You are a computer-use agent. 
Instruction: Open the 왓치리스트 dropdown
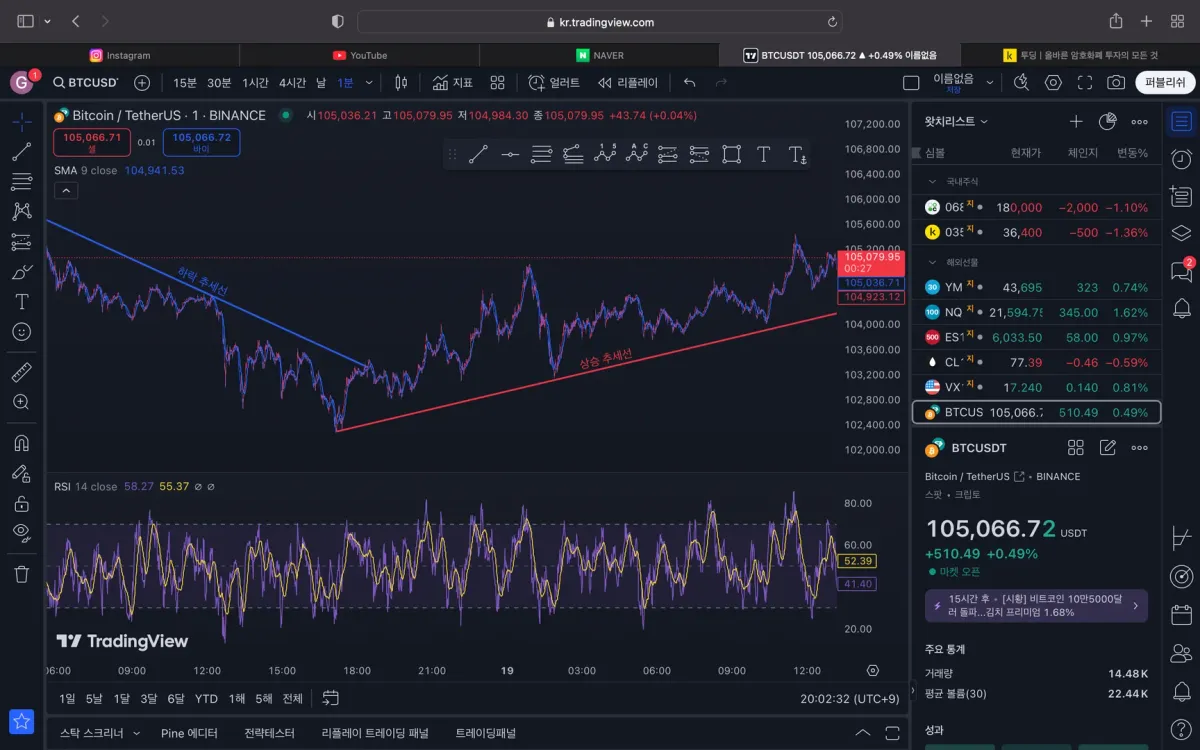coord(956,121)
